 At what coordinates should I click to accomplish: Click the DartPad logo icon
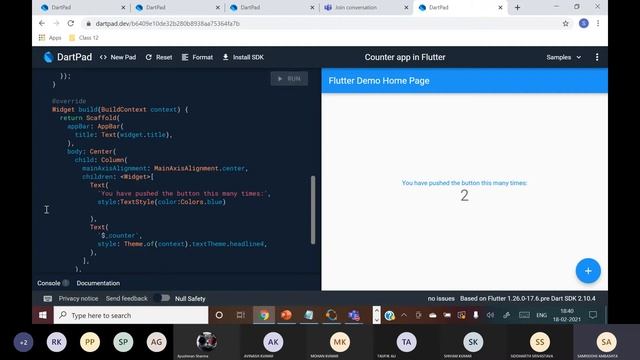(48, 57)
